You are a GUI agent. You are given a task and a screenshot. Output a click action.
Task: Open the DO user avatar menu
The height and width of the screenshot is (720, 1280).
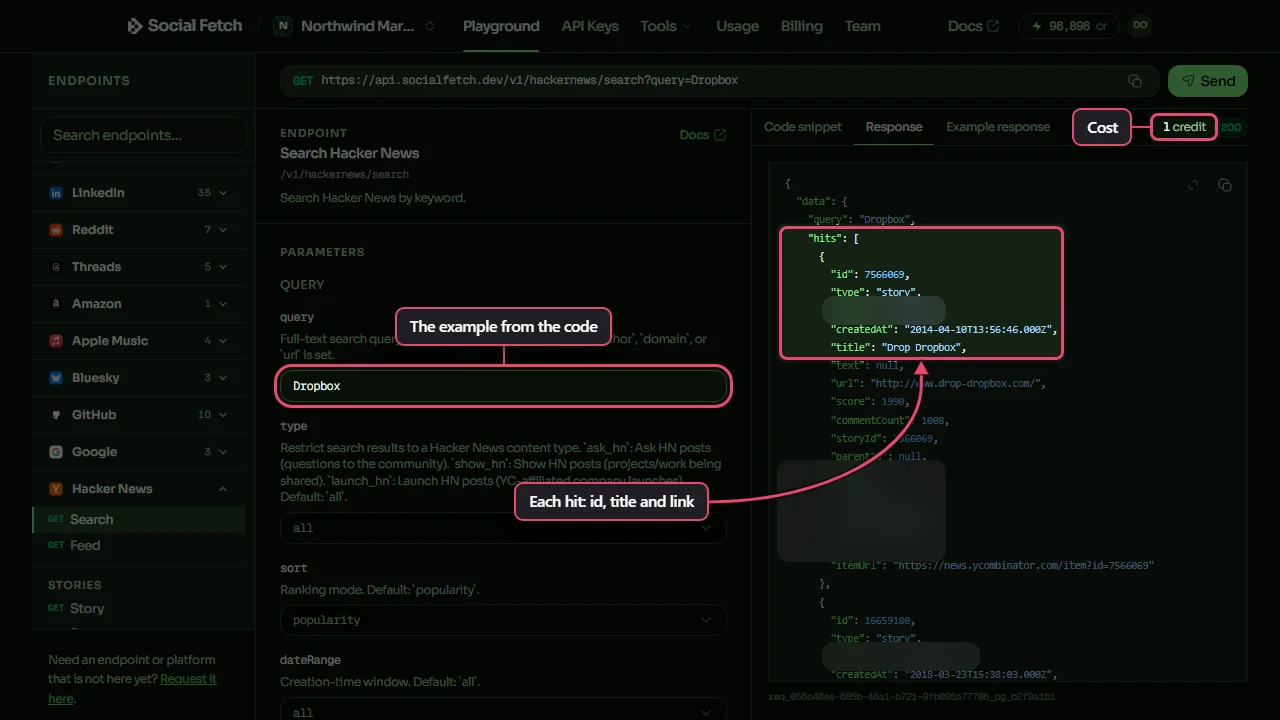(x=1139, y=26)
